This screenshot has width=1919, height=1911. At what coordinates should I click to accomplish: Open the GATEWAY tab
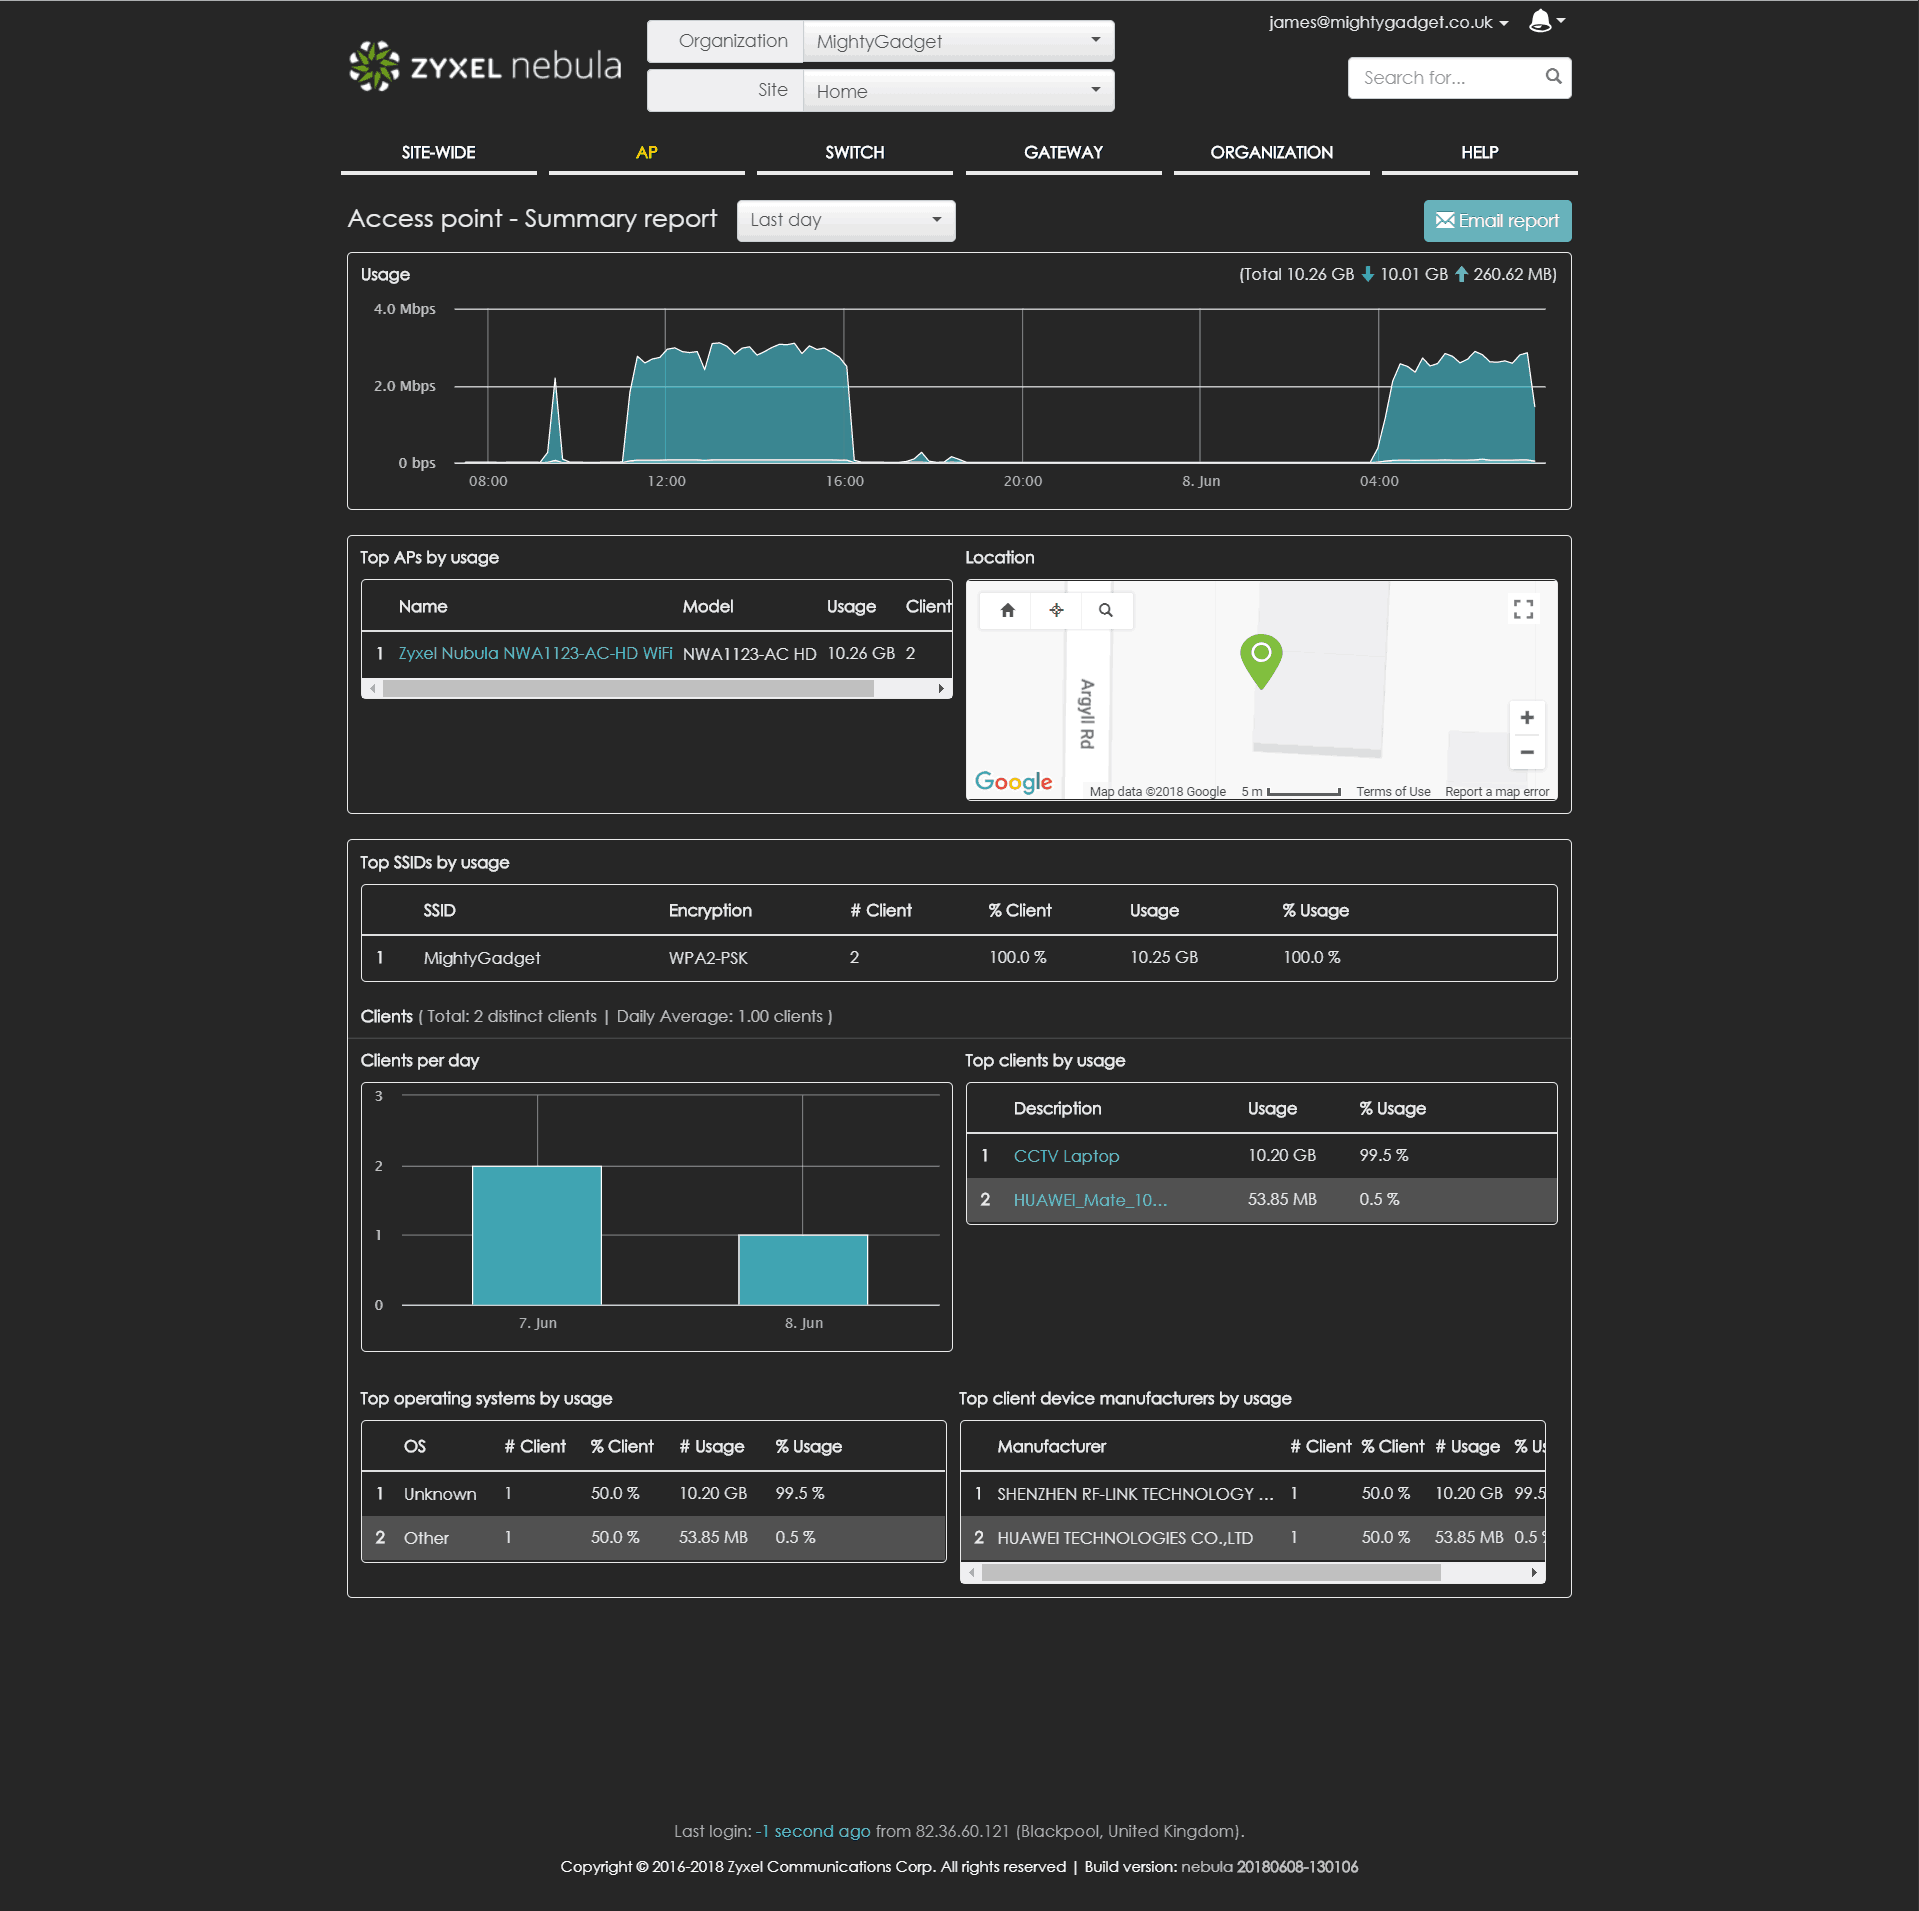pos(1062,152)
